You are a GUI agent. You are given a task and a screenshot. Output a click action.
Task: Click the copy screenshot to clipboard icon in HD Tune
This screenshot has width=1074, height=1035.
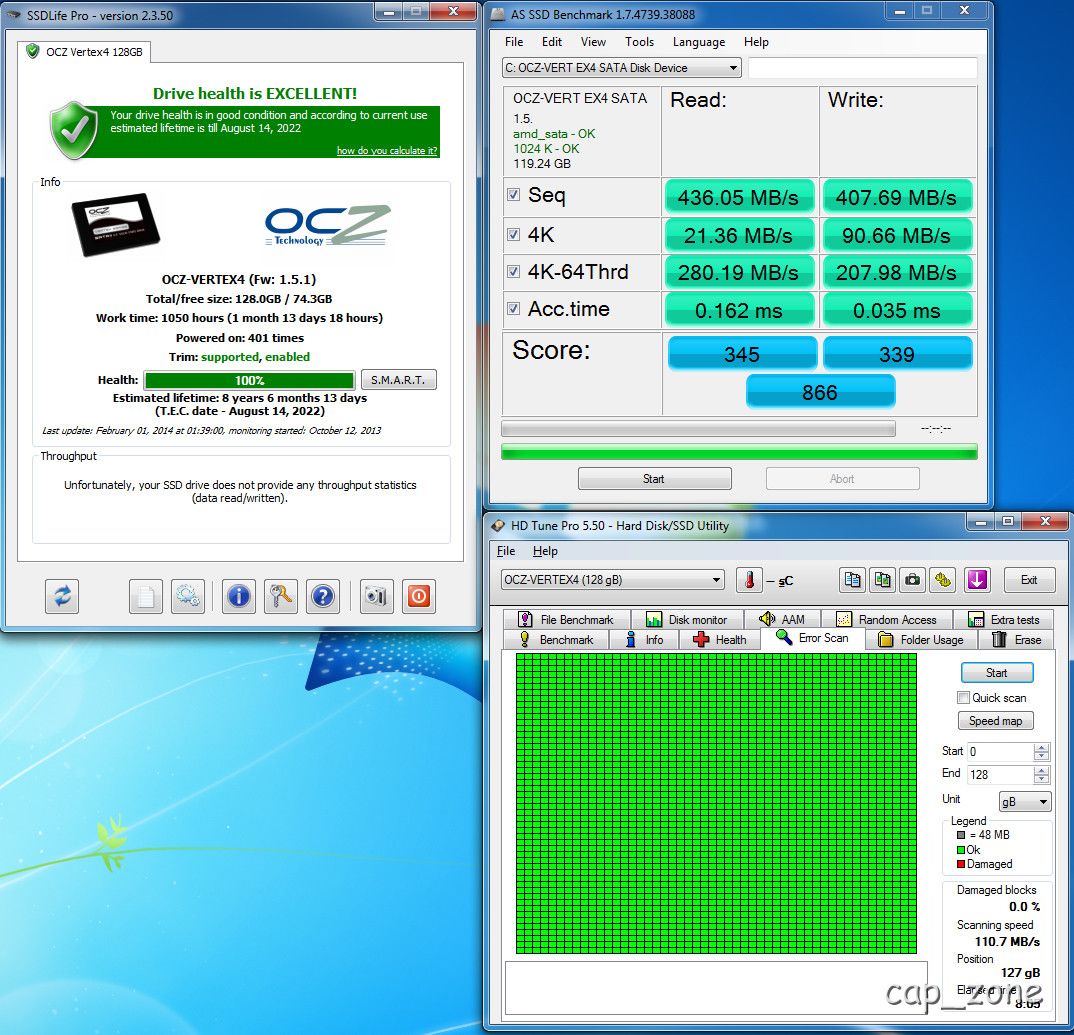click(882, 580)
